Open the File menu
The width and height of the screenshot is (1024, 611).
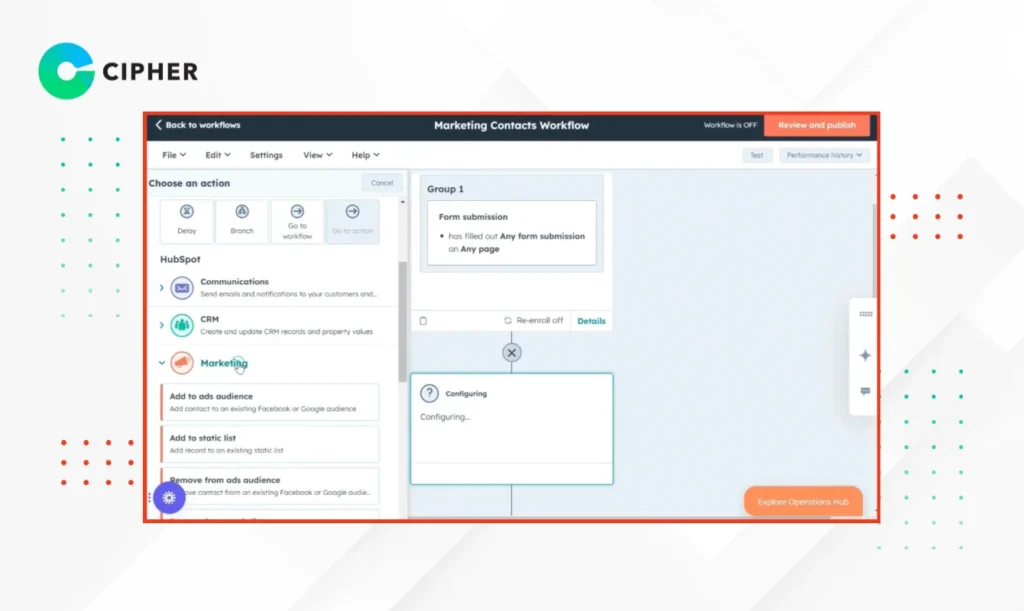(x=172, y=155)
